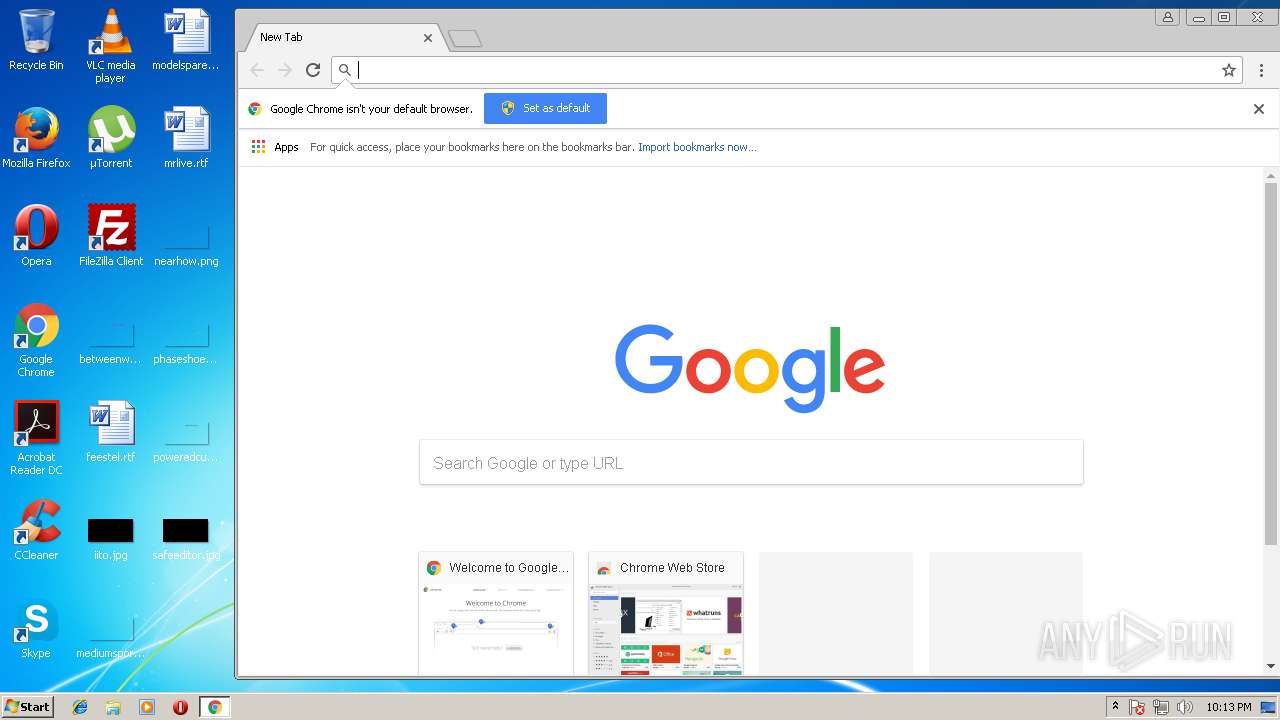Click the back navigation arrow

pyautogui.click(x=257, y=70)
